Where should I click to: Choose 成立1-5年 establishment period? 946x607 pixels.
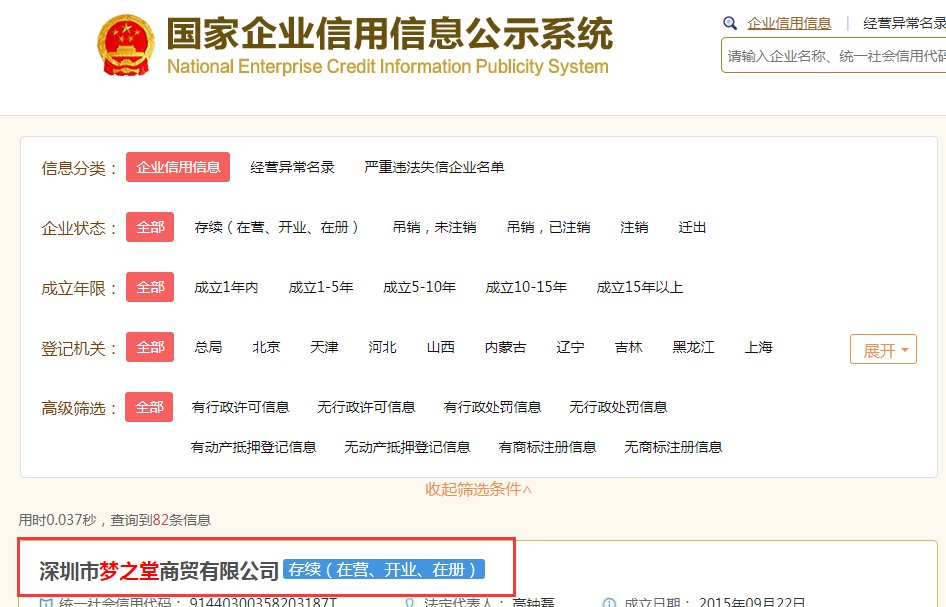click(x=318, y=287)
